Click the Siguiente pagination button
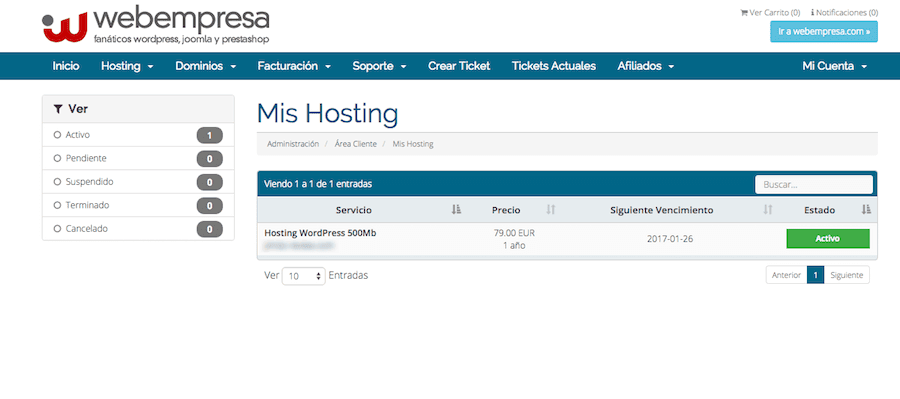 point(847,275)
